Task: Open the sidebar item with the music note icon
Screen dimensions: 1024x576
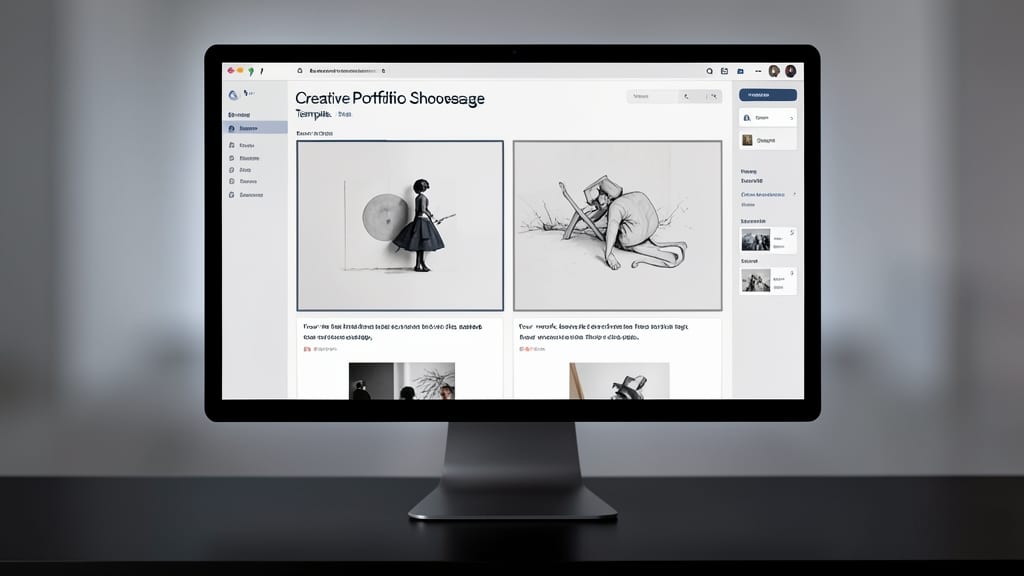Action: click(242, 146)
